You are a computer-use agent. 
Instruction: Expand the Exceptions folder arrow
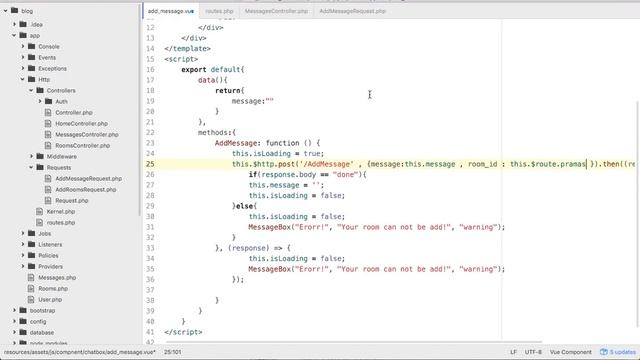(x=23, y=69)
